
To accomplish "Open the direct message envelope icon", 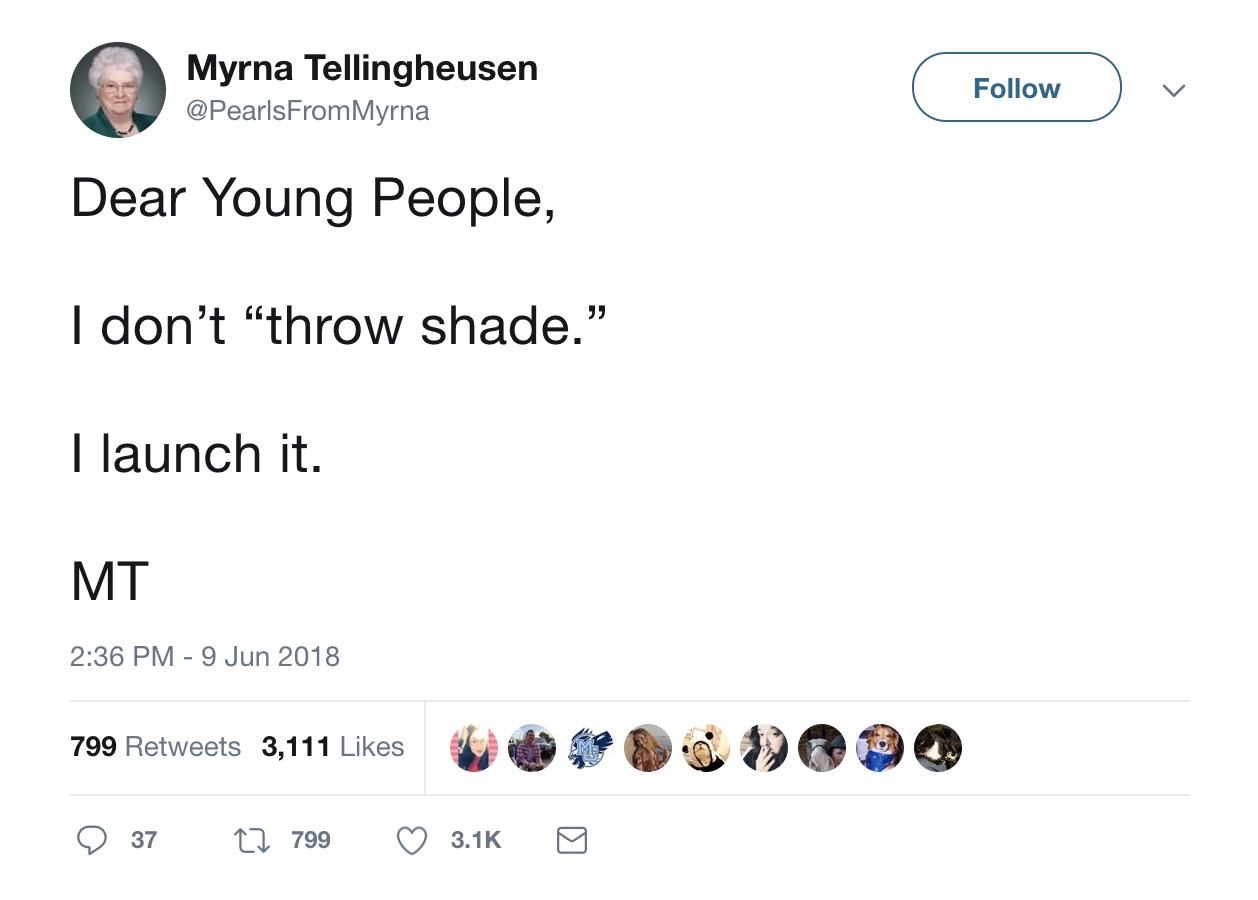I will tap(572, 840).
